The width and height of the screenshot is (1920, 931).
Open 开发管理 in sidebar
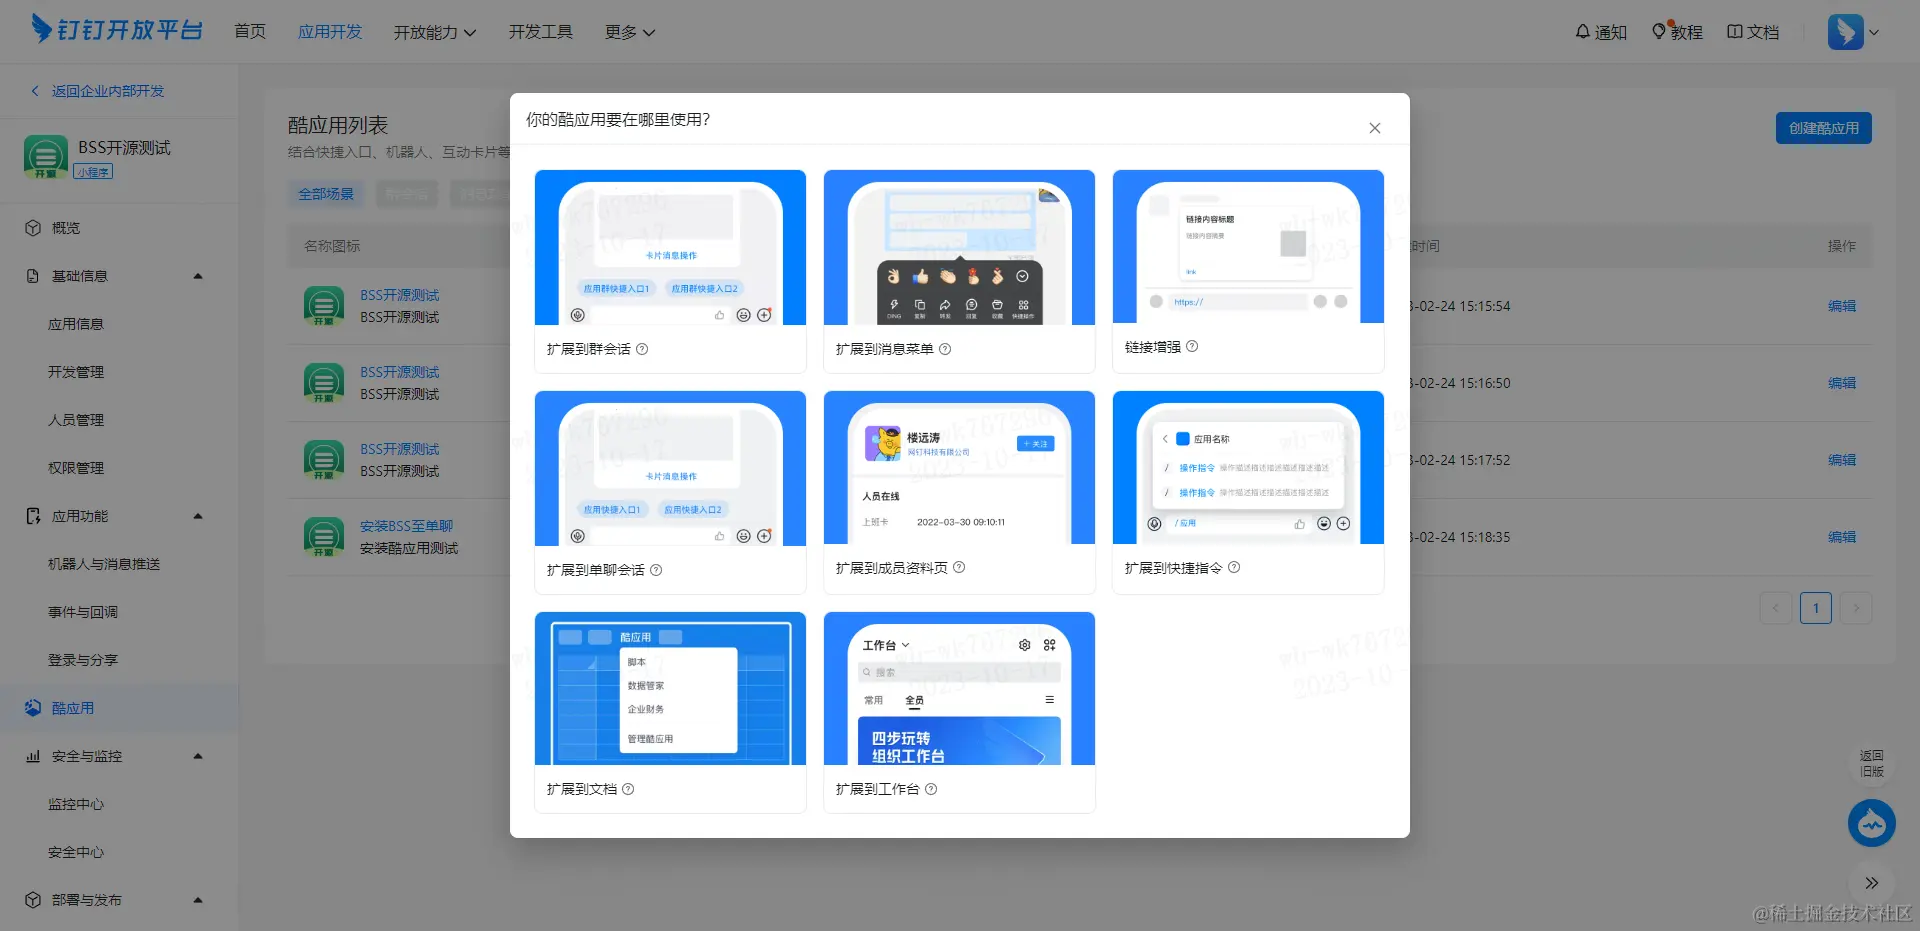(76, 372)
